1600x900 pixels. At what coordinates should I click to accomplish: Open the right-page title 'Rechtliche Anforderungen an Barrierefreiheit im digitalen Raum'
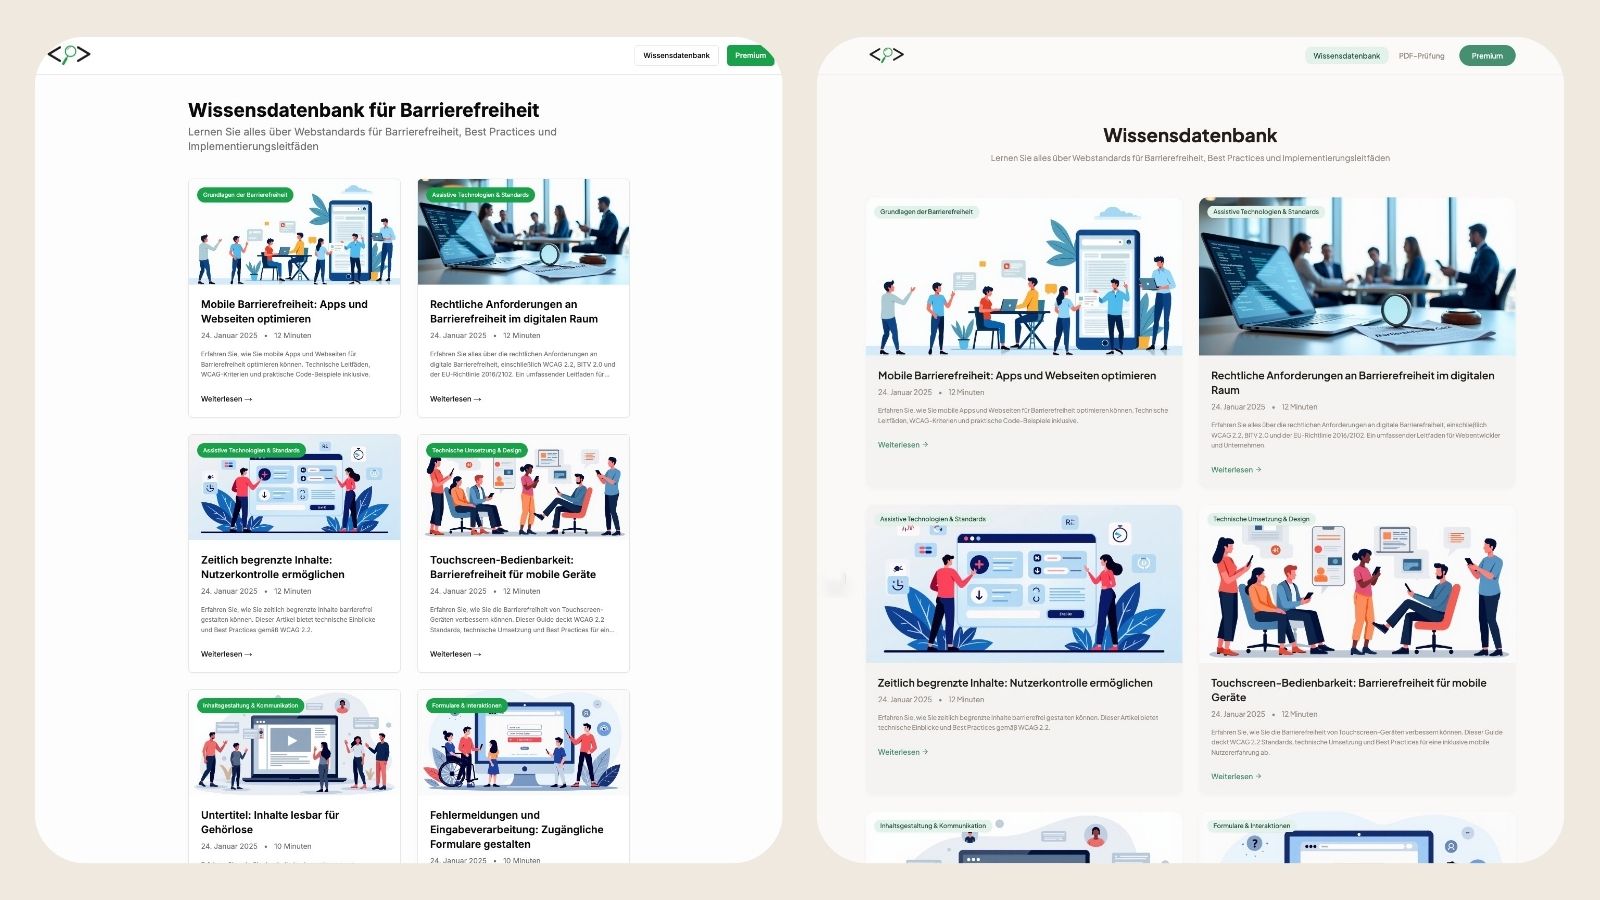click(1353, 383)
